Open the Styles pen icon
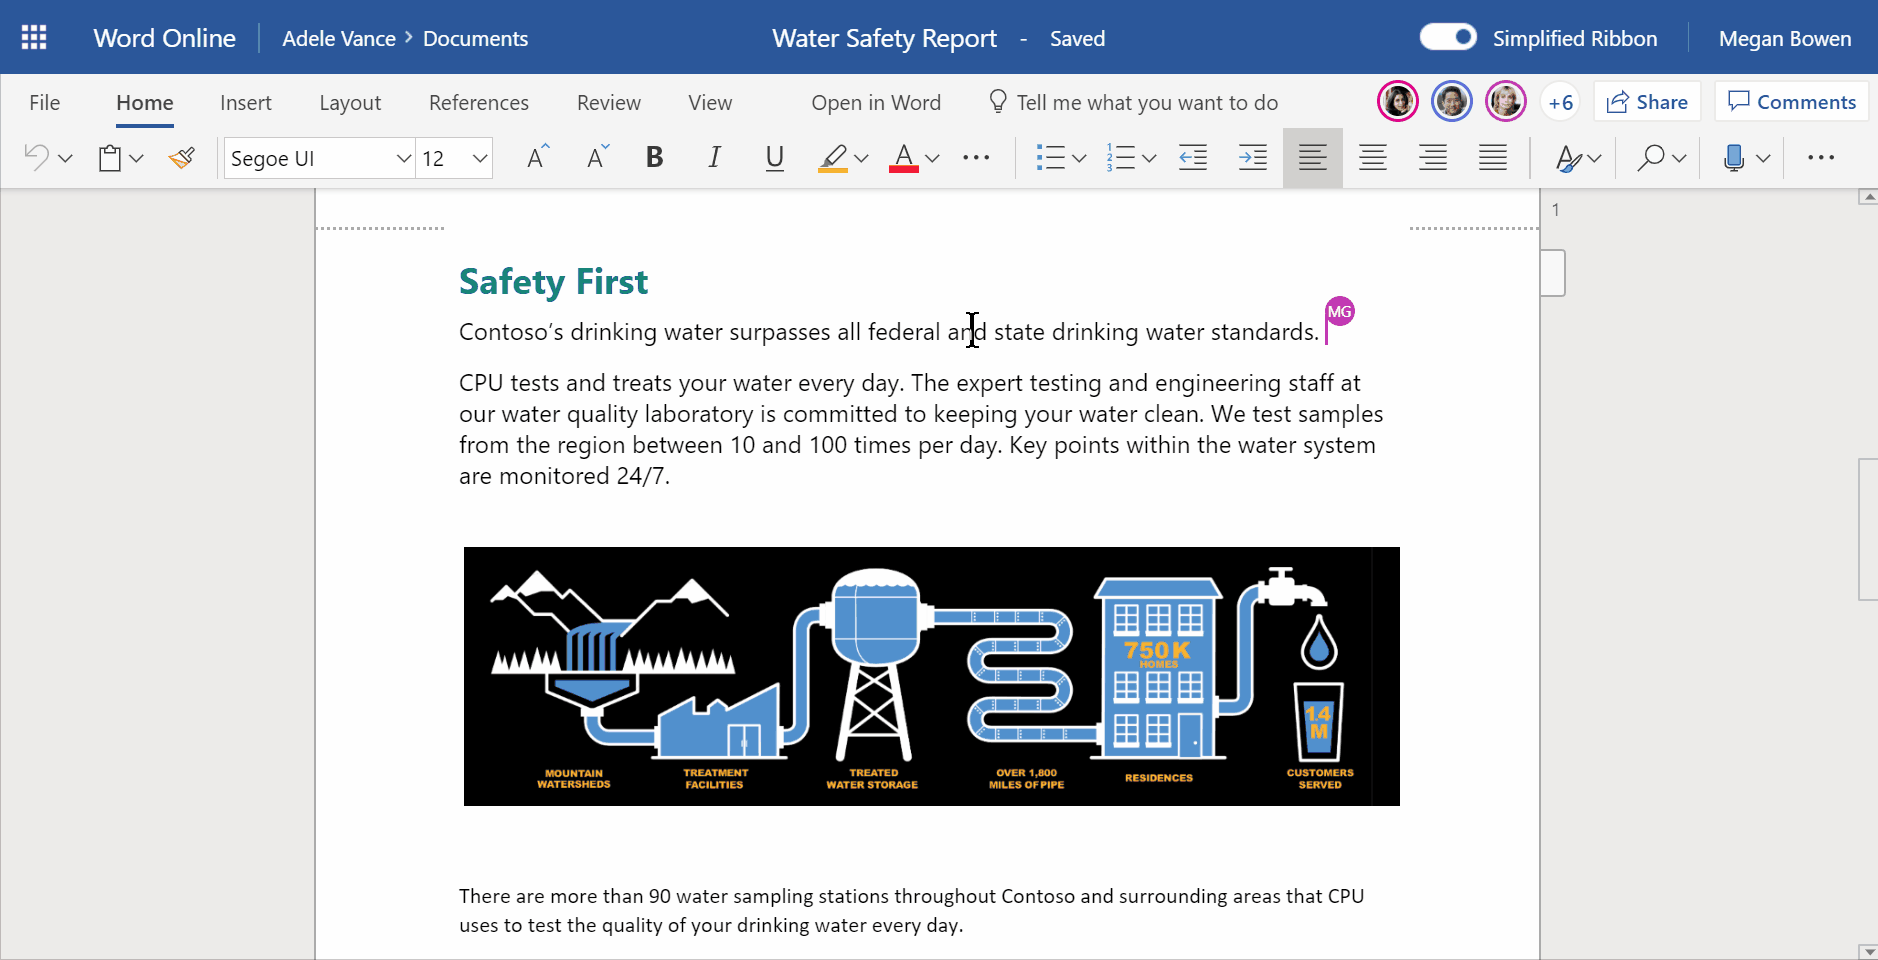Viewport: 1878px width, 960px height. [x=1568, y=158]
